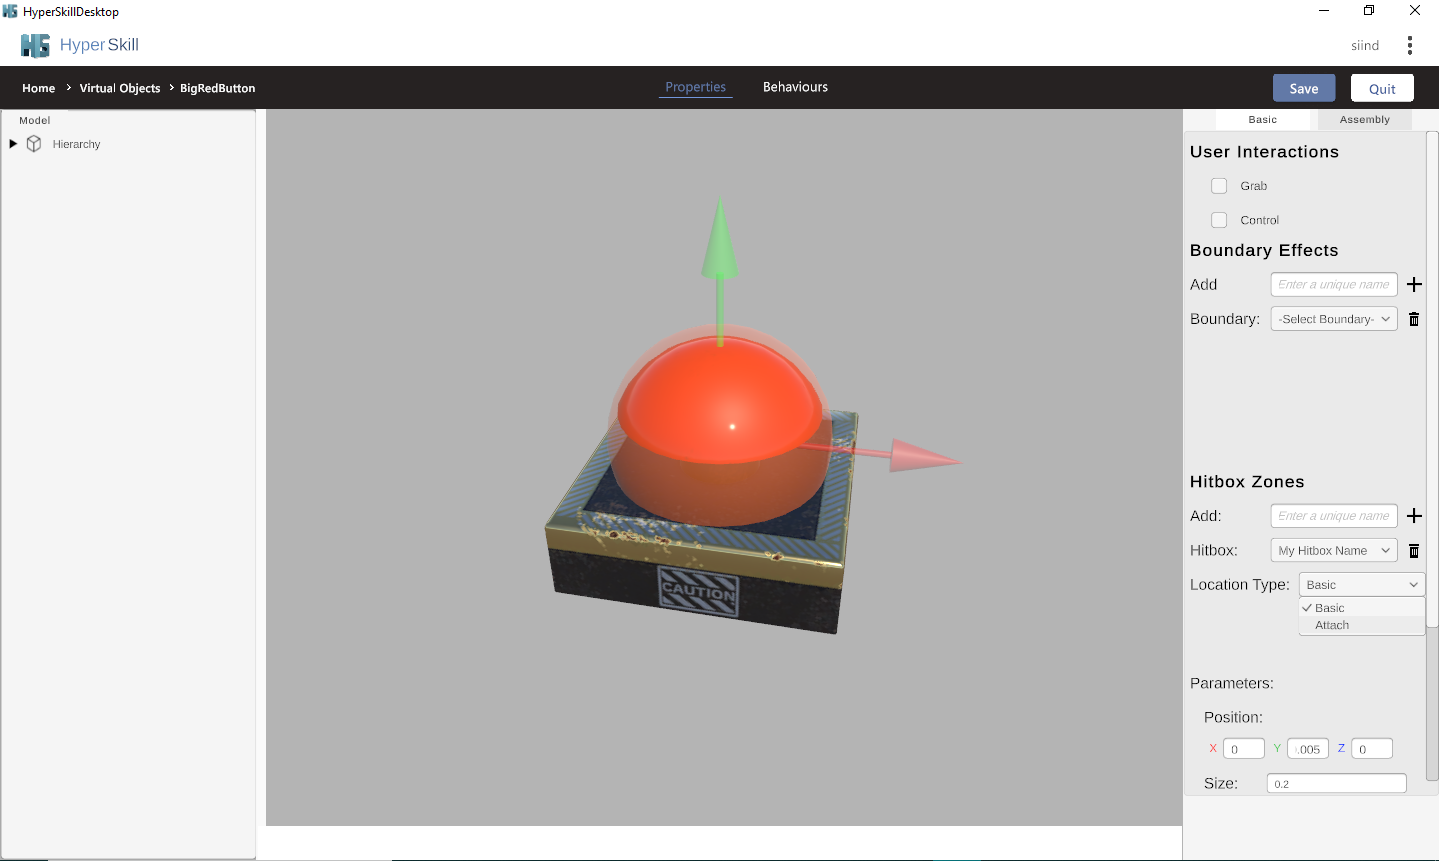Click the Quit button
Image resolution: width=1439 pixels, height=861 pixels.
(1381, 88)
